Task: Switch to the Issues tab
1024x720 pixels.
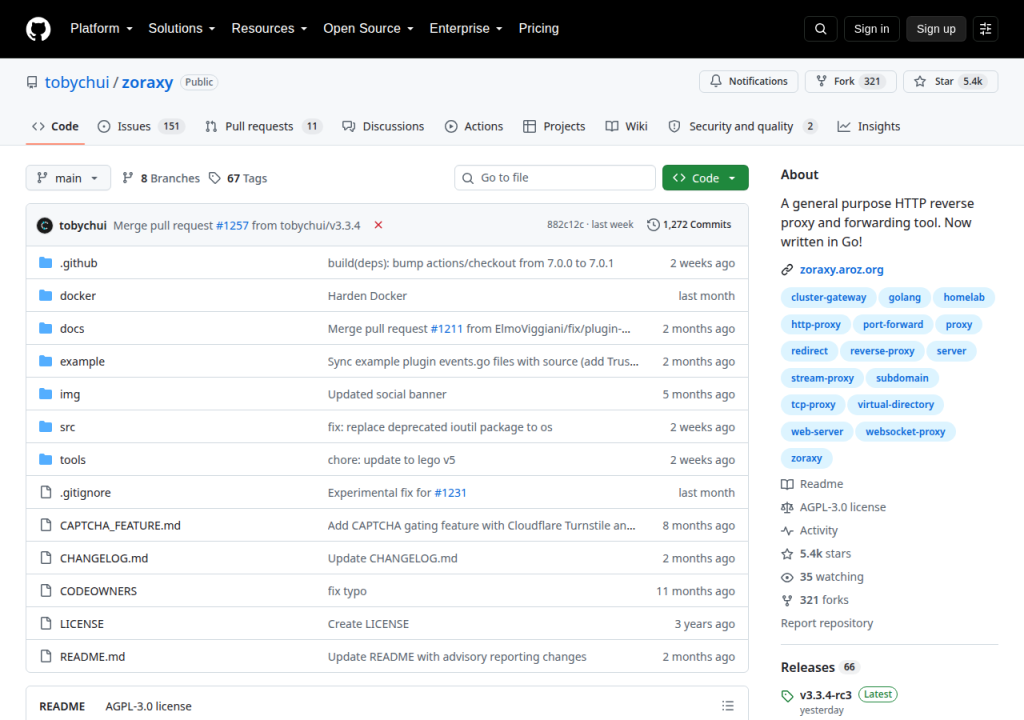Action: [141, 126]
